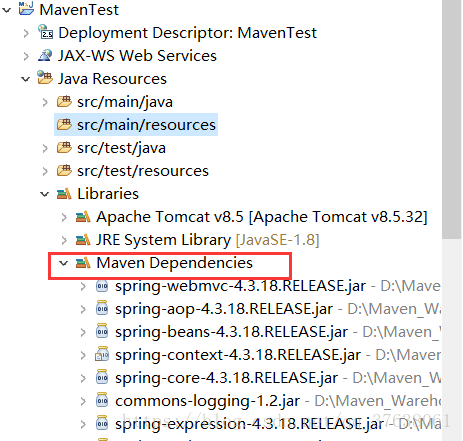Select the highlighted src/main/resources label

coord(146,125)
